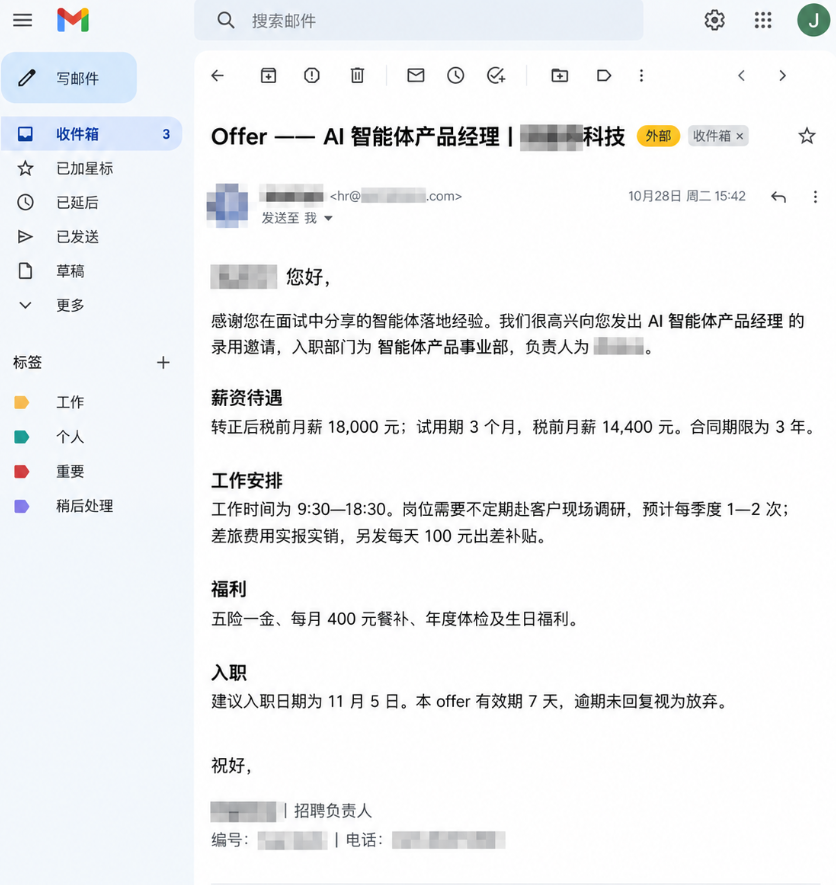Click the email timestamp 10月28日 周二 15:42
This screenshot has width=836, height=885.
(x=687, y=196)
